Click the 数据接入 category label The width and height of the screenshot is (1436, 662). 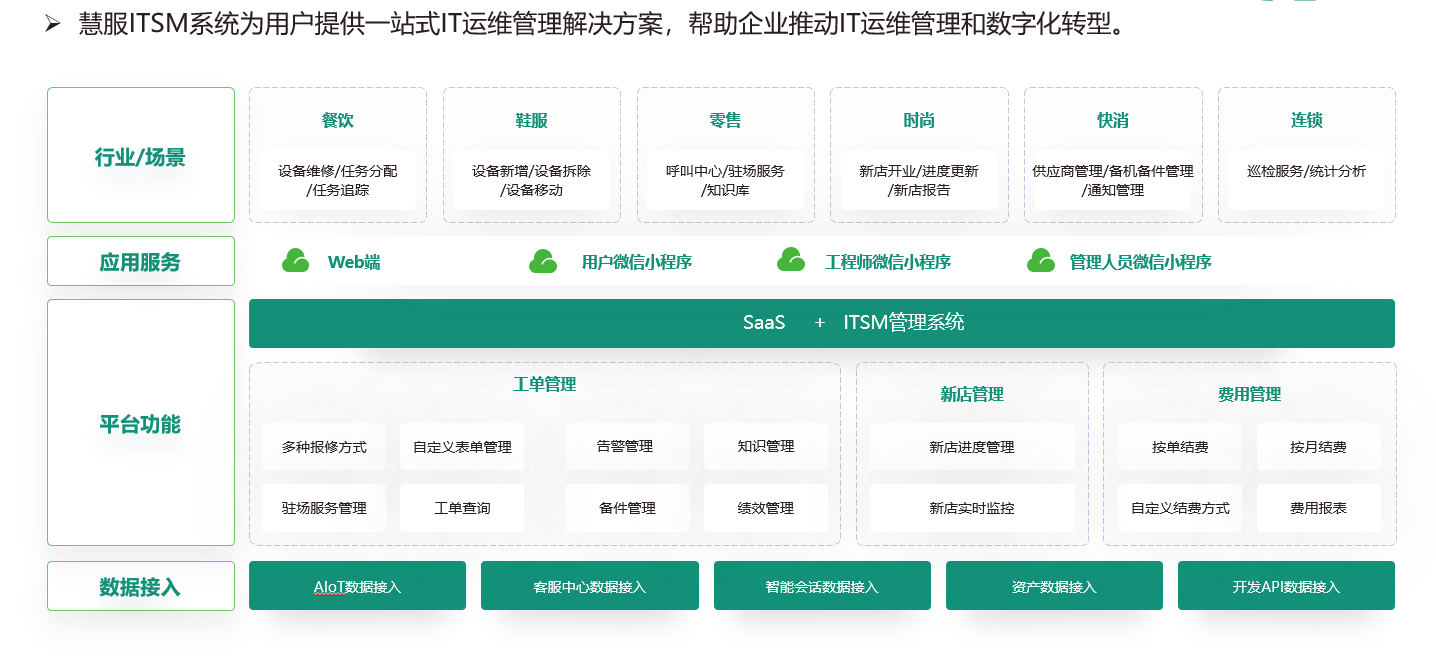point(140,587)
